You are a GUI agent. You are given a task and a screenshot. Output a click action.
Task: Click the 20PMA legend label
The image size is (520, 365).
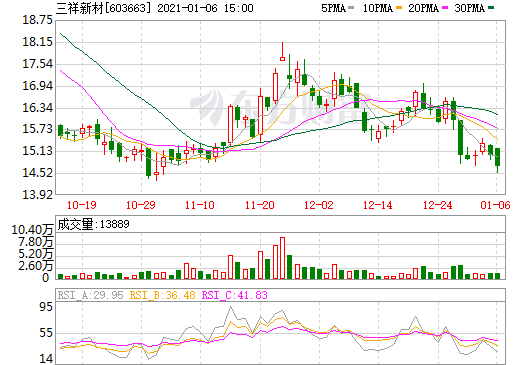click(424, 8)
